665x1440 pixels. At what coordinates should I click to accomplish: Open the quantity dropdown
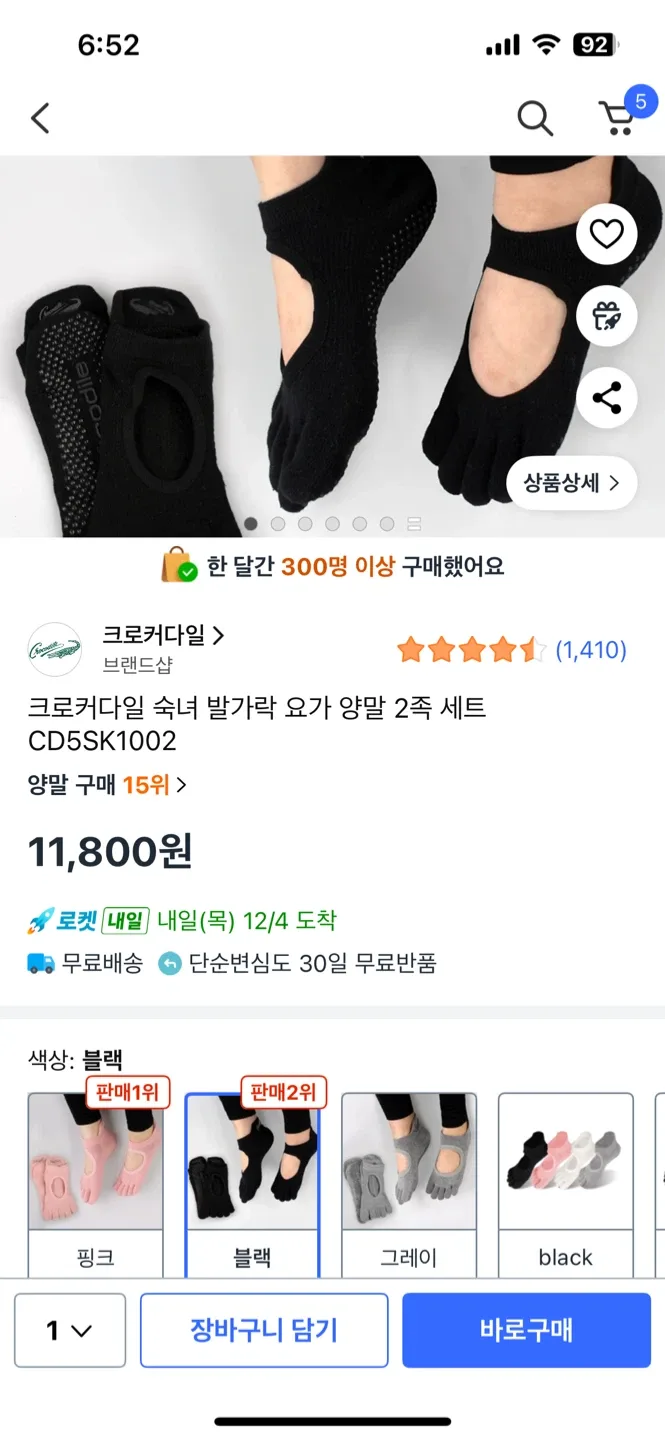tap(70, 1330)
